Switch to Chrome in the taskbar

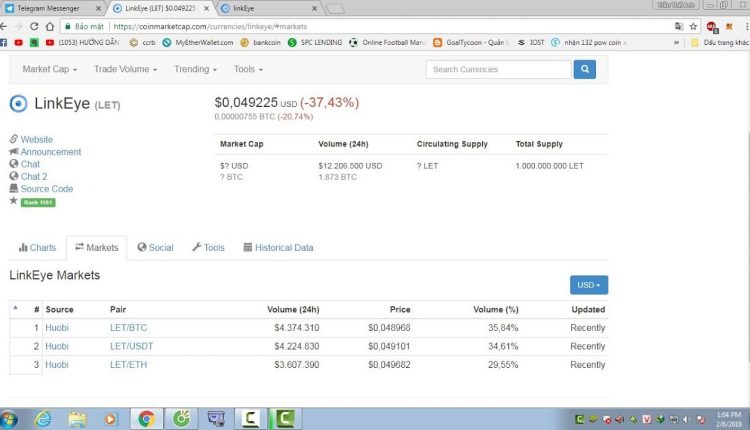tap(146, 419)
